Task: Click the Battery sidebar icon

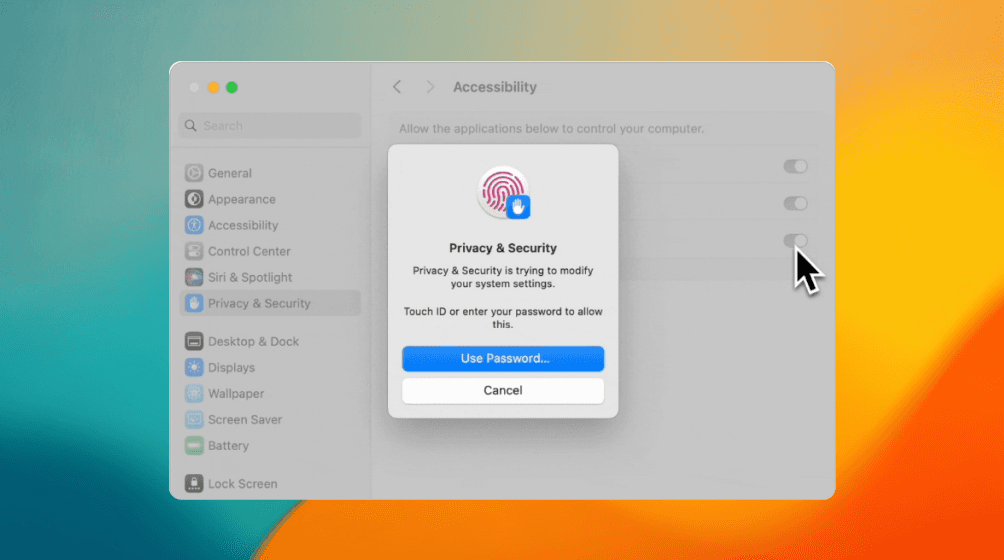Action: pyautogui.click(x=194, y=445)
